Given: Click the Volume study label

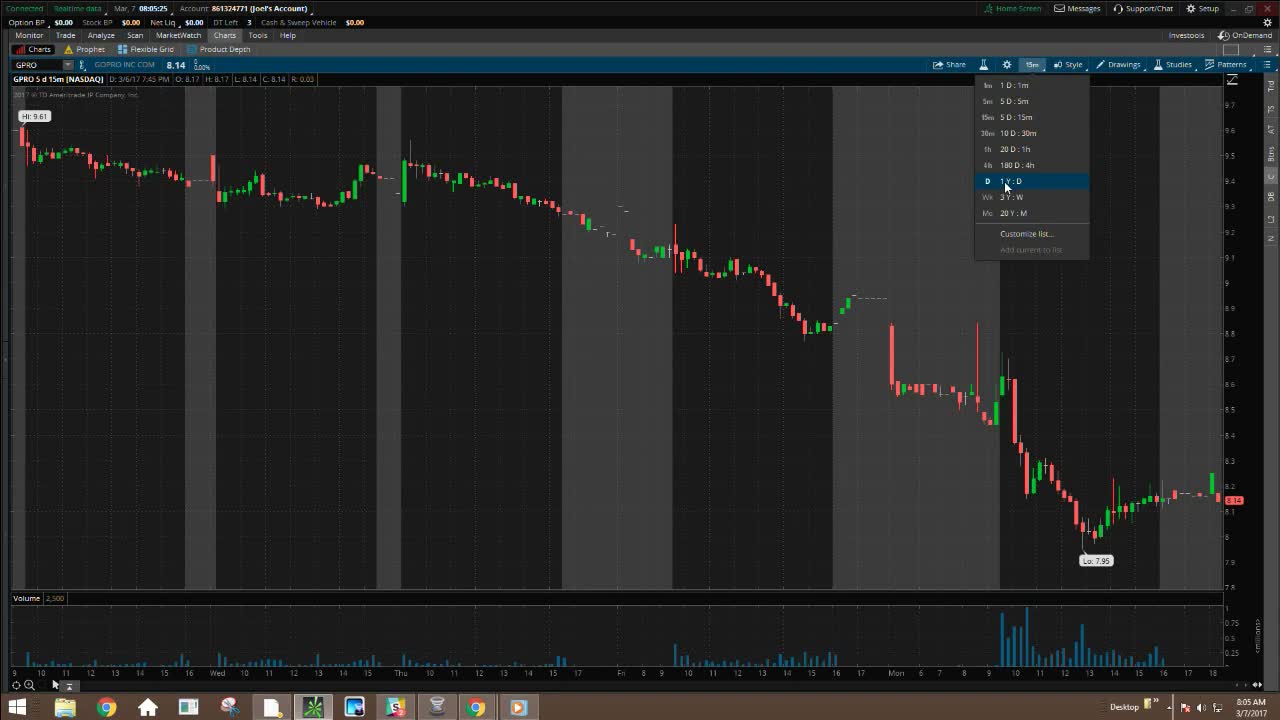Looking at the screenshot, I should click(x=26, y=598).
